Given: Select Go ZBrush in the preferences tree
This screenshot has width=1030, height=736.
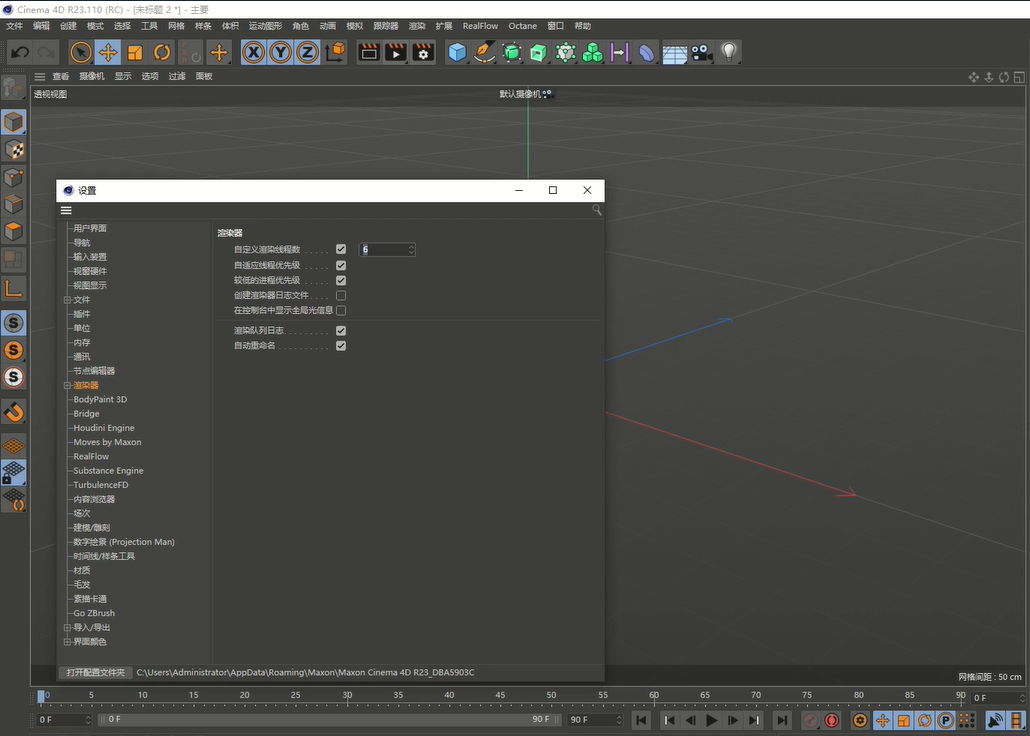Looking at the screenshot, I should coord(94,613).
